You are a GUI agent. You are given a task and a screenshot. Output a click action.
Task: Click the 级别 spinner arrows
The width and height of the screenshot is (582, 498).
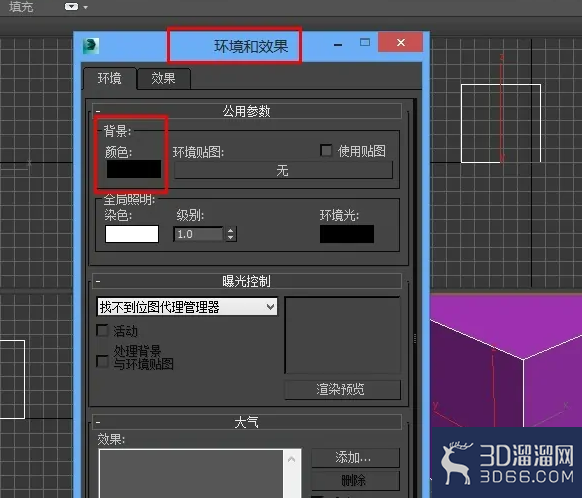(231, 234)
